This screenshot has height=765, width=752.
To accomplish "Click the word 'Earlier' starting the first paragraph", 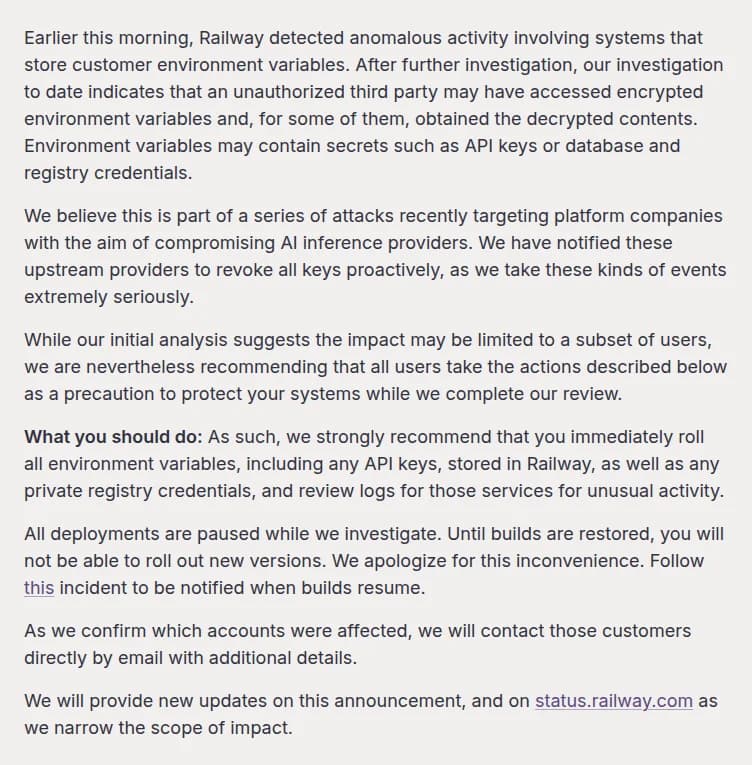I will pos(51,38).
